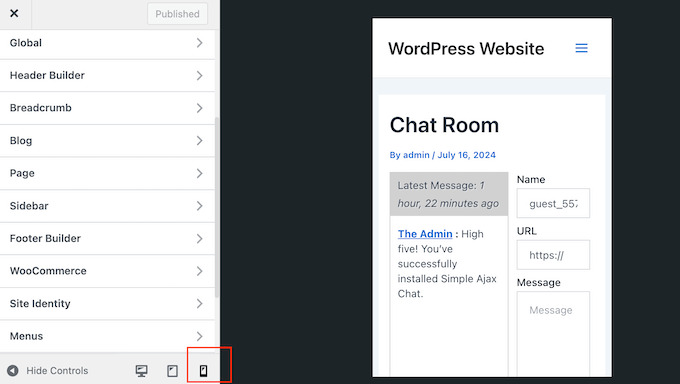
Task: Click the Published button
Action: tap(177, 14)
